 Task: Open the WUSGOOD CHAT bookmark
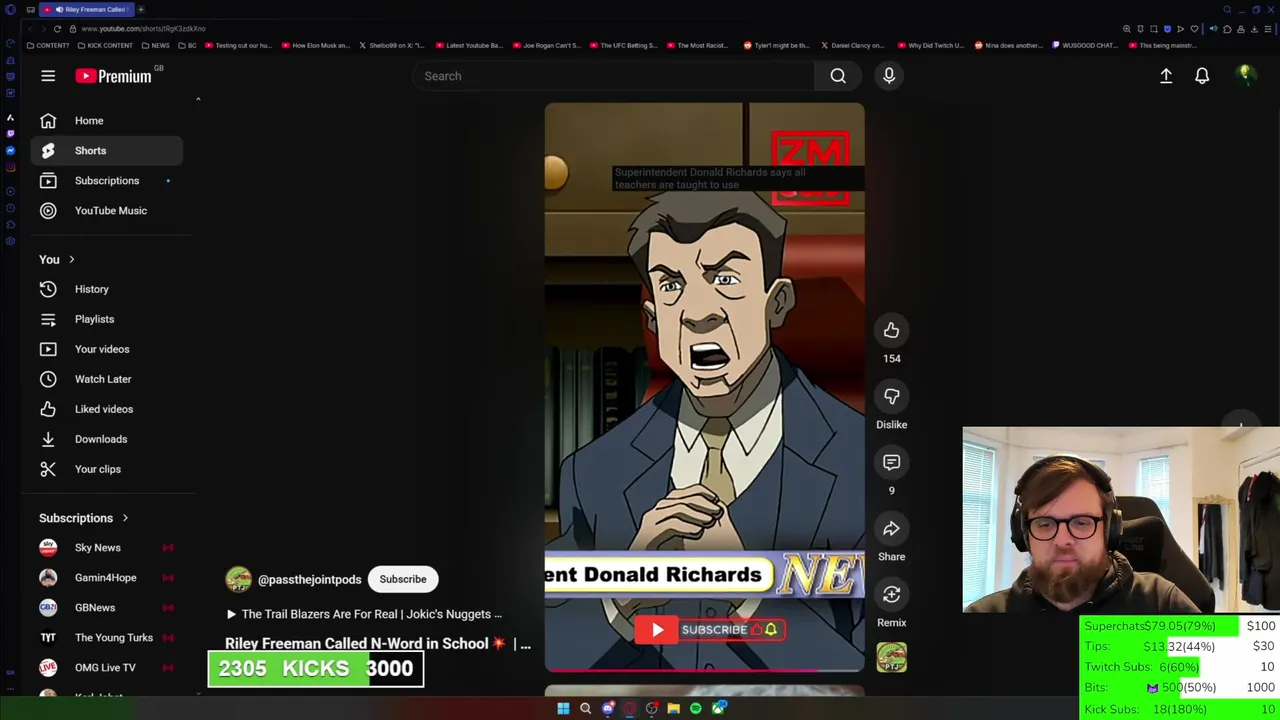click(x=1085, y=45)
